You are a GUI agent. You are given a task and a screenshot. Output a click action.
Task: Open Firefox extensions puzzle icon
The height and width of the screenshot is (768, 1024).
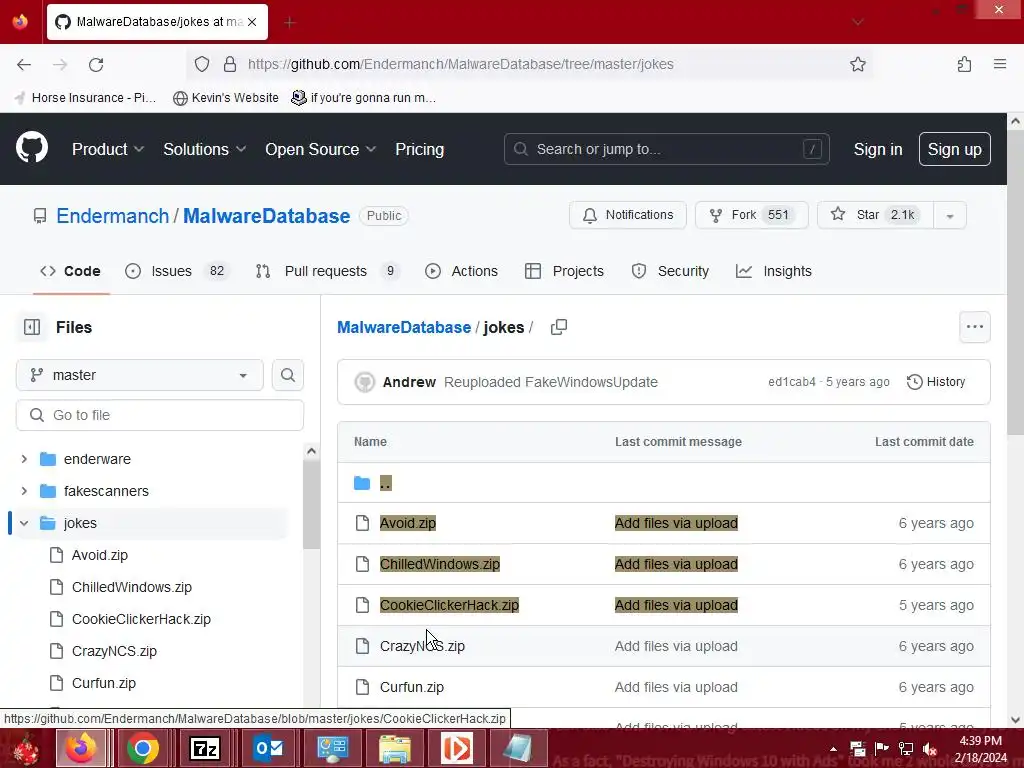(x=964, y=64)
